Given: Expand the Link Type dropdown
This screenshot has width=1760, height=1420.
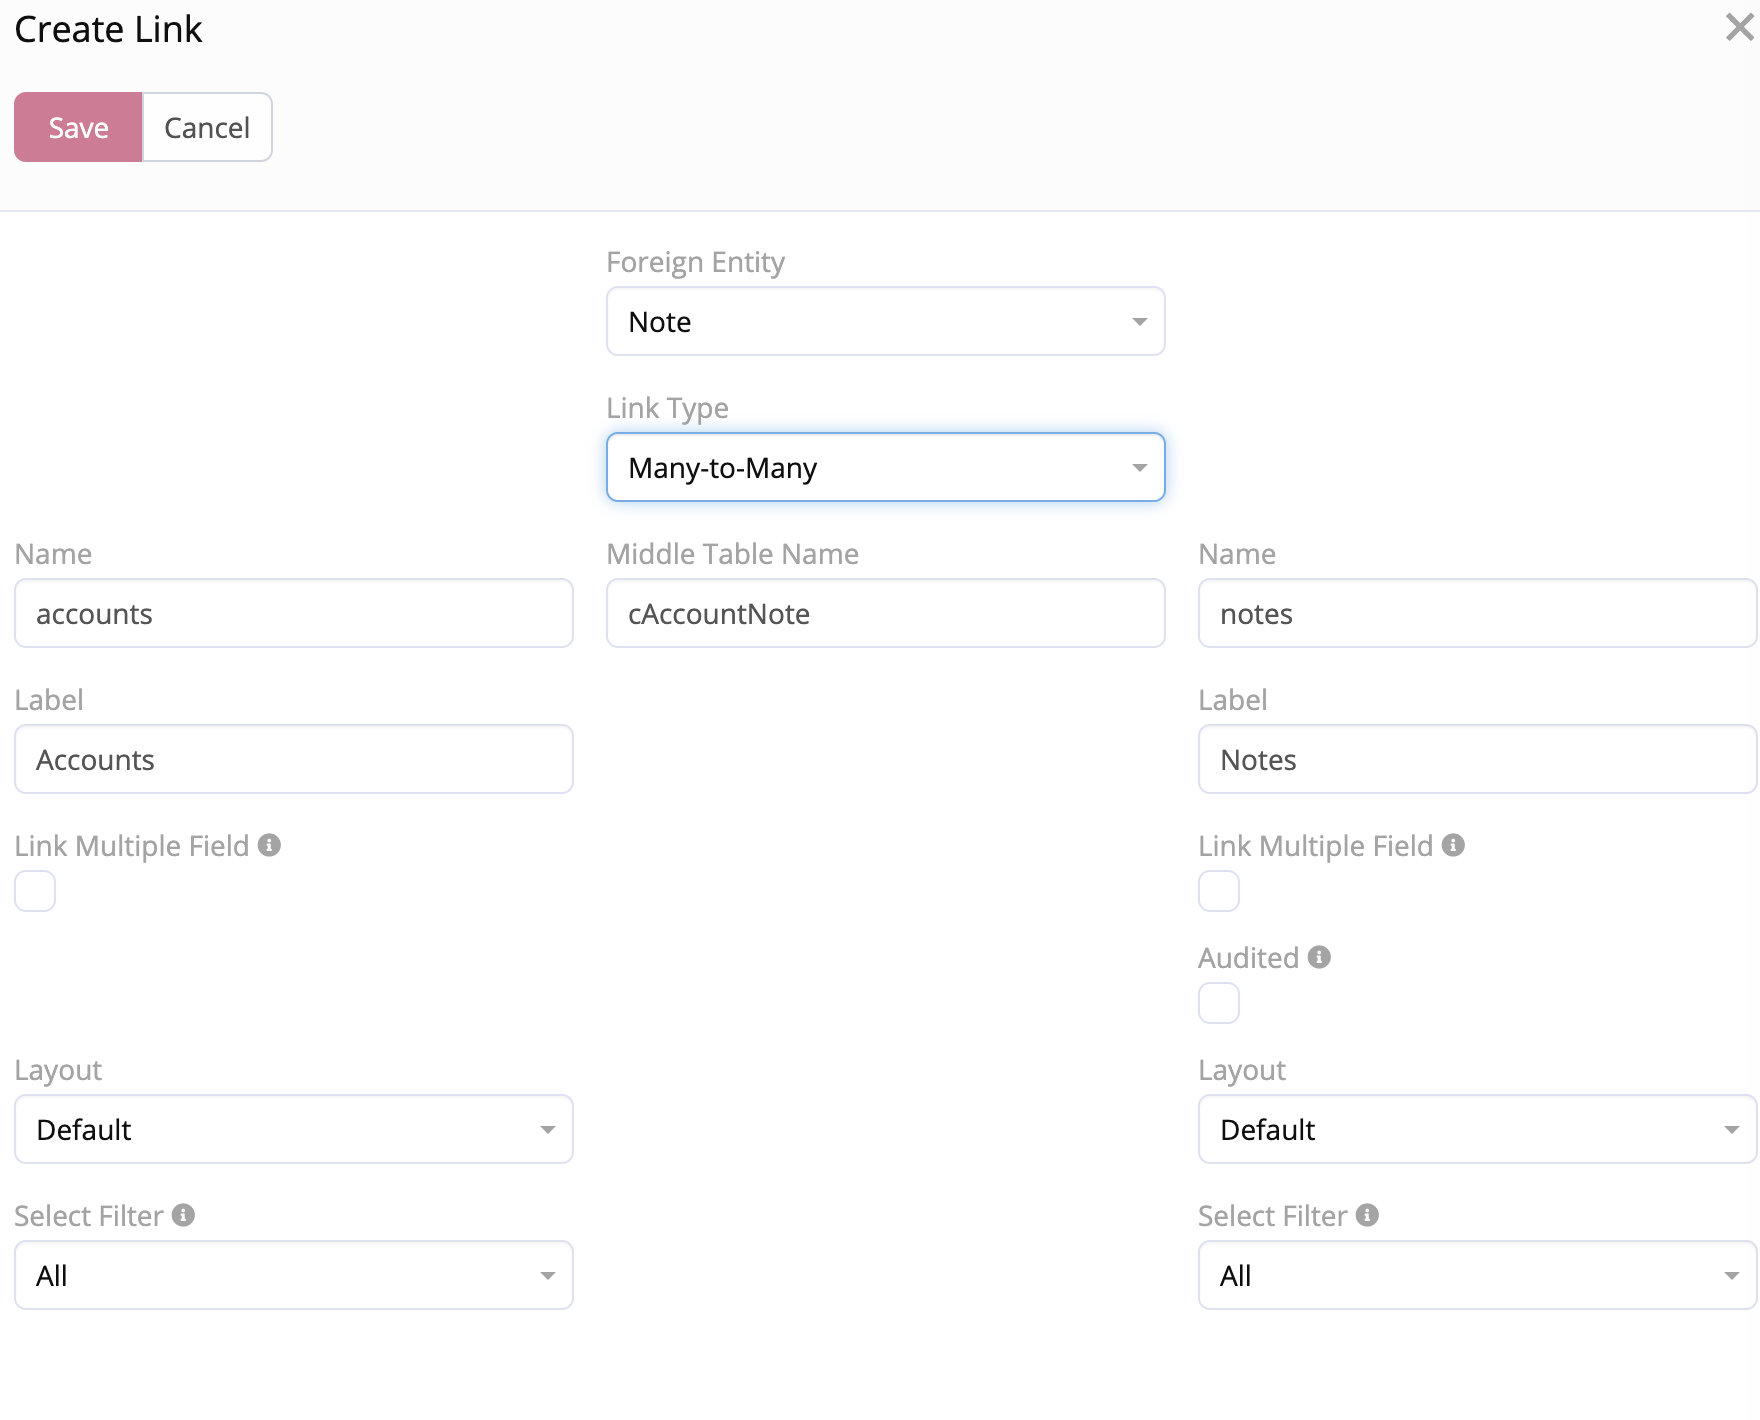Looking at the screenshot, I should pyautogui.click(x=885, y=467).
